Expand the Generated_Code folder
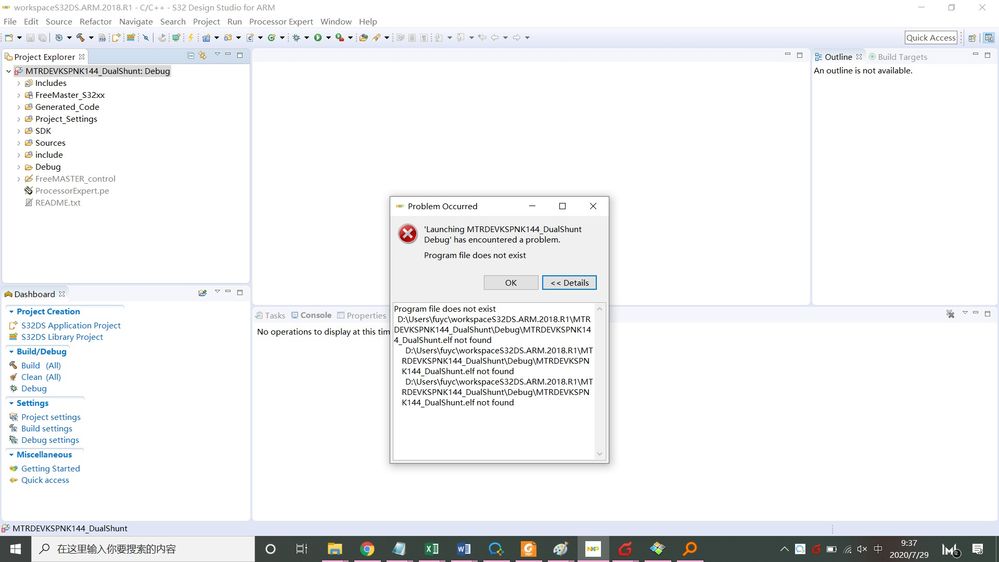The height and width of the screenshot is (562, 999). [x=18, y=107]
